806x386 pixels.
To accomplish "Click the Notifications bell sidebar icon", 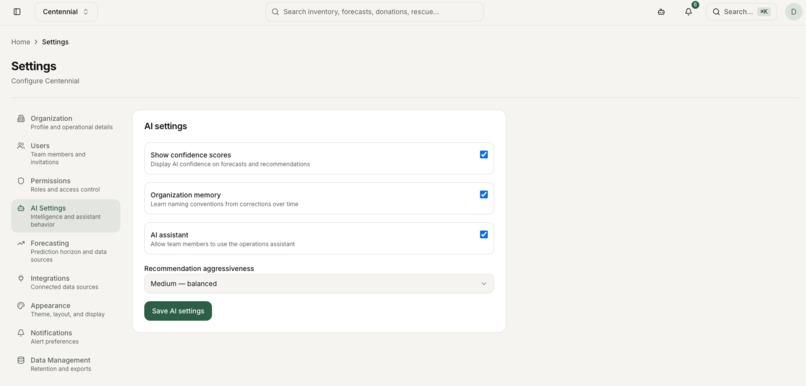I will click(21, 333).
